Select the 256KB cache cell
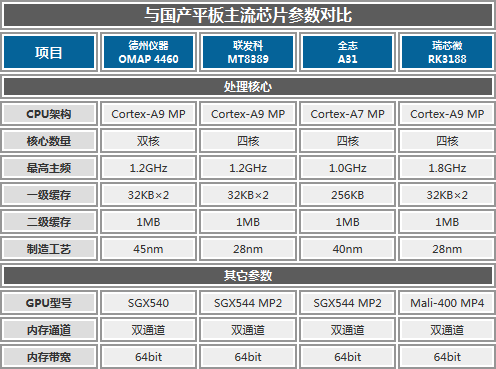496x369 pixels. coord(347,195)
